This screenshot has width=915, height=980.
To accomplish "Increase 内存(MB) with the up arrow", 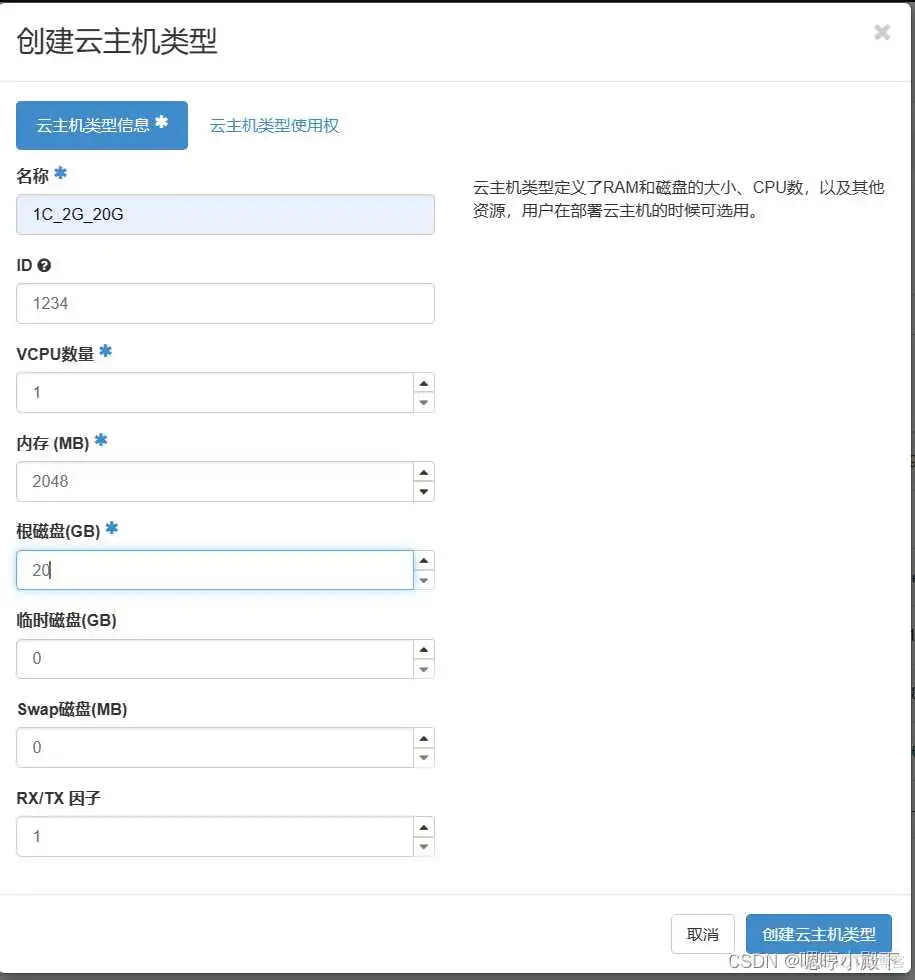I will [423, 471].
